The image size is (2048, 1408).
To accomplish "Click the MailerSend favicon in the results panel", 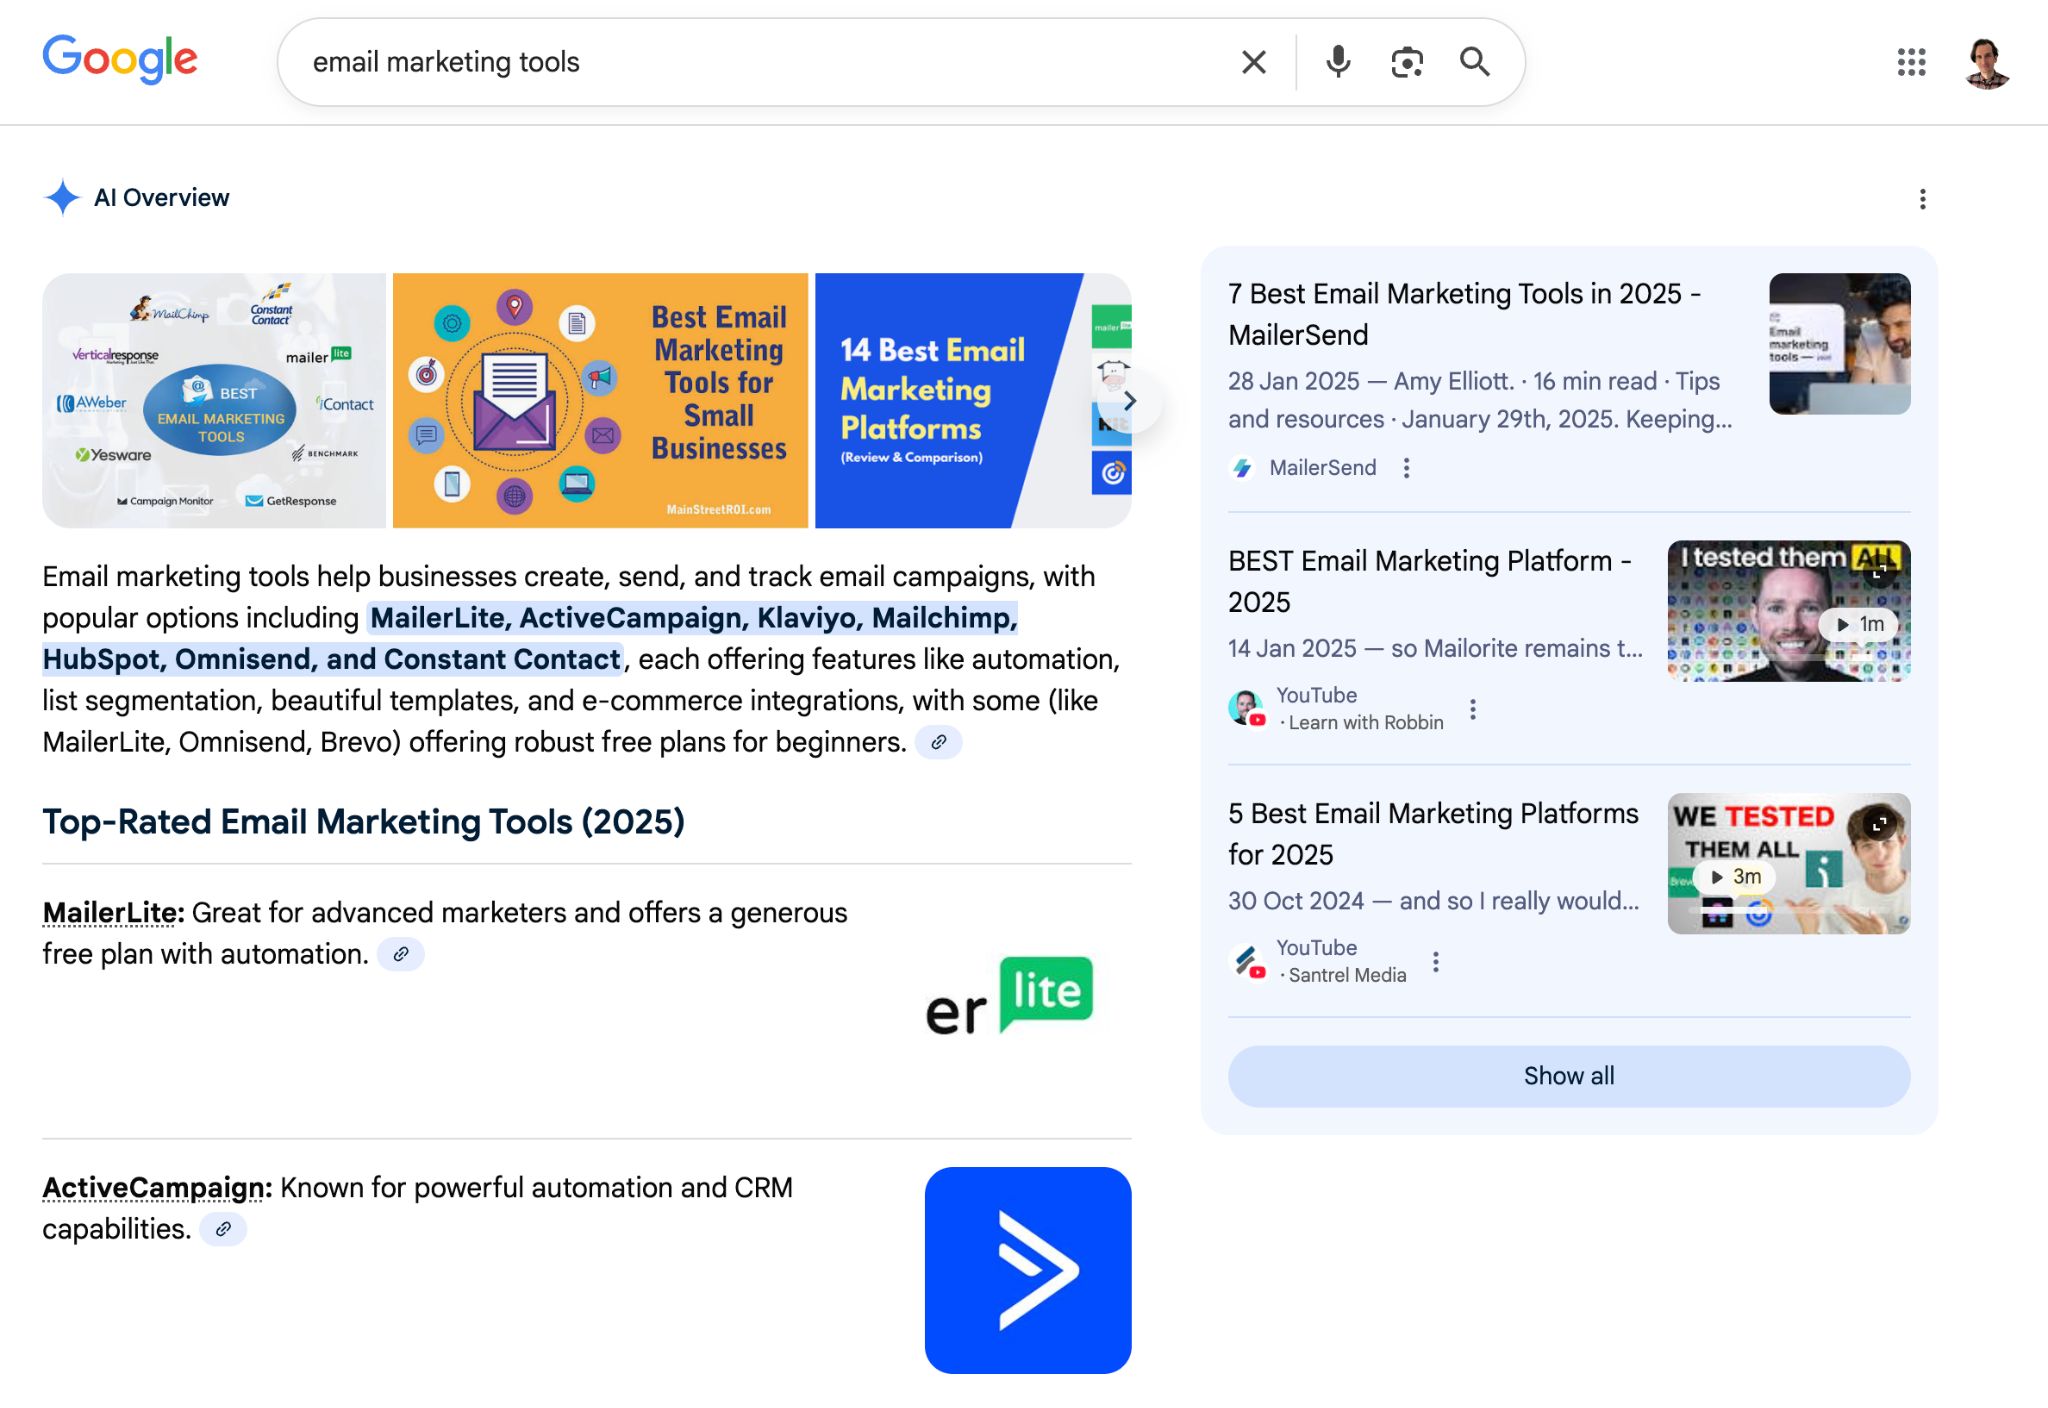I will tap(1240, 468).
